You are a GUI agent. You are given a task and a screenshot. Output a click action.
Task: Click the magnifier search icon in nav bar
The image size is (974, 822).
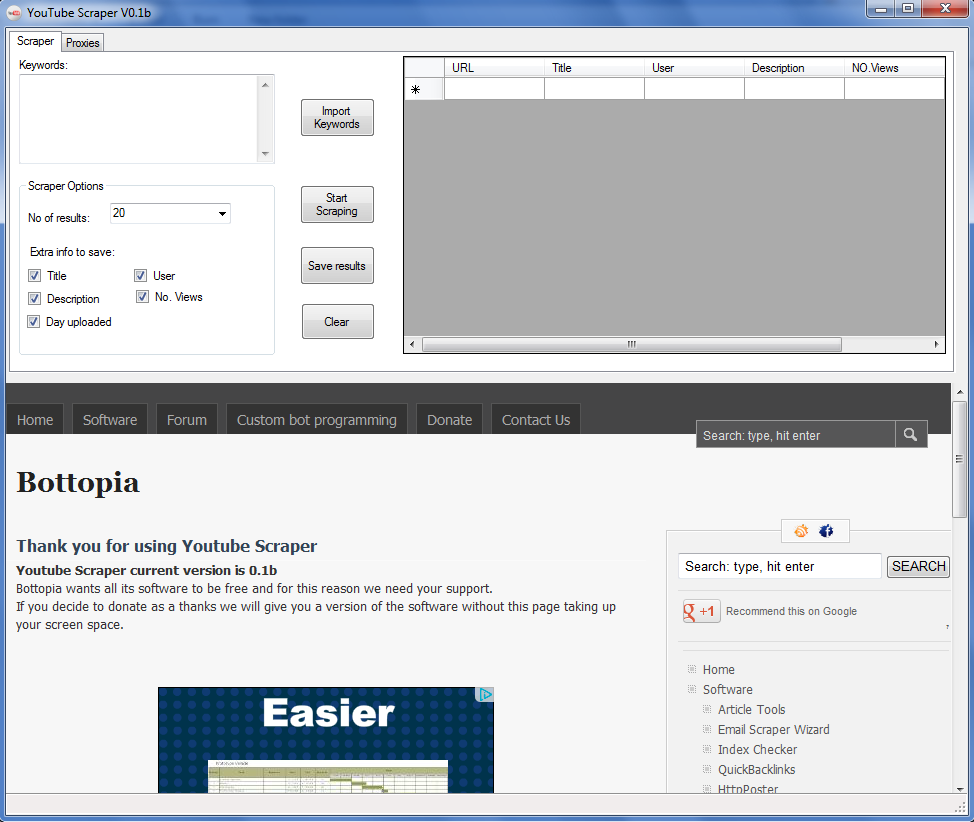click(x=911, y=435)
